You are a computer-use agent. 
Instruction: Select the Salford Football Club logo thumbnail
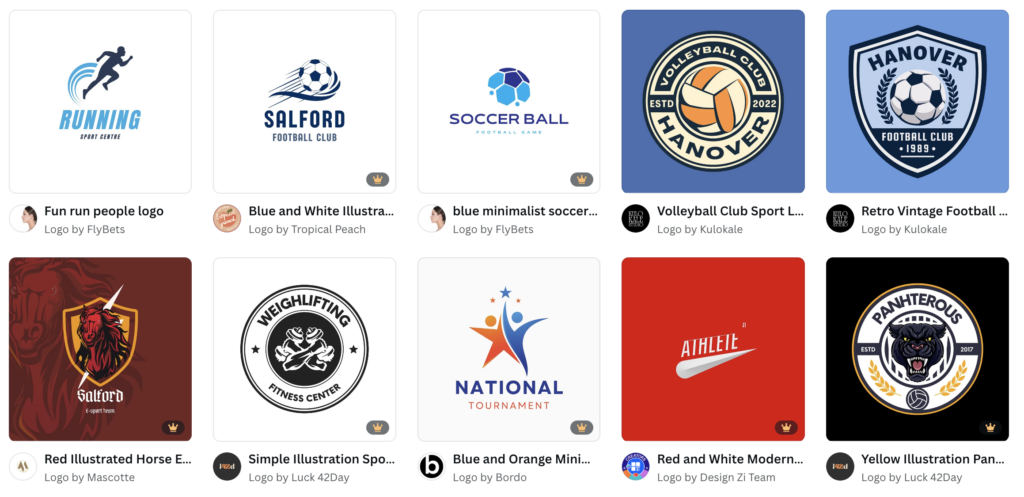pyautogui.click(x=304, y=101)
